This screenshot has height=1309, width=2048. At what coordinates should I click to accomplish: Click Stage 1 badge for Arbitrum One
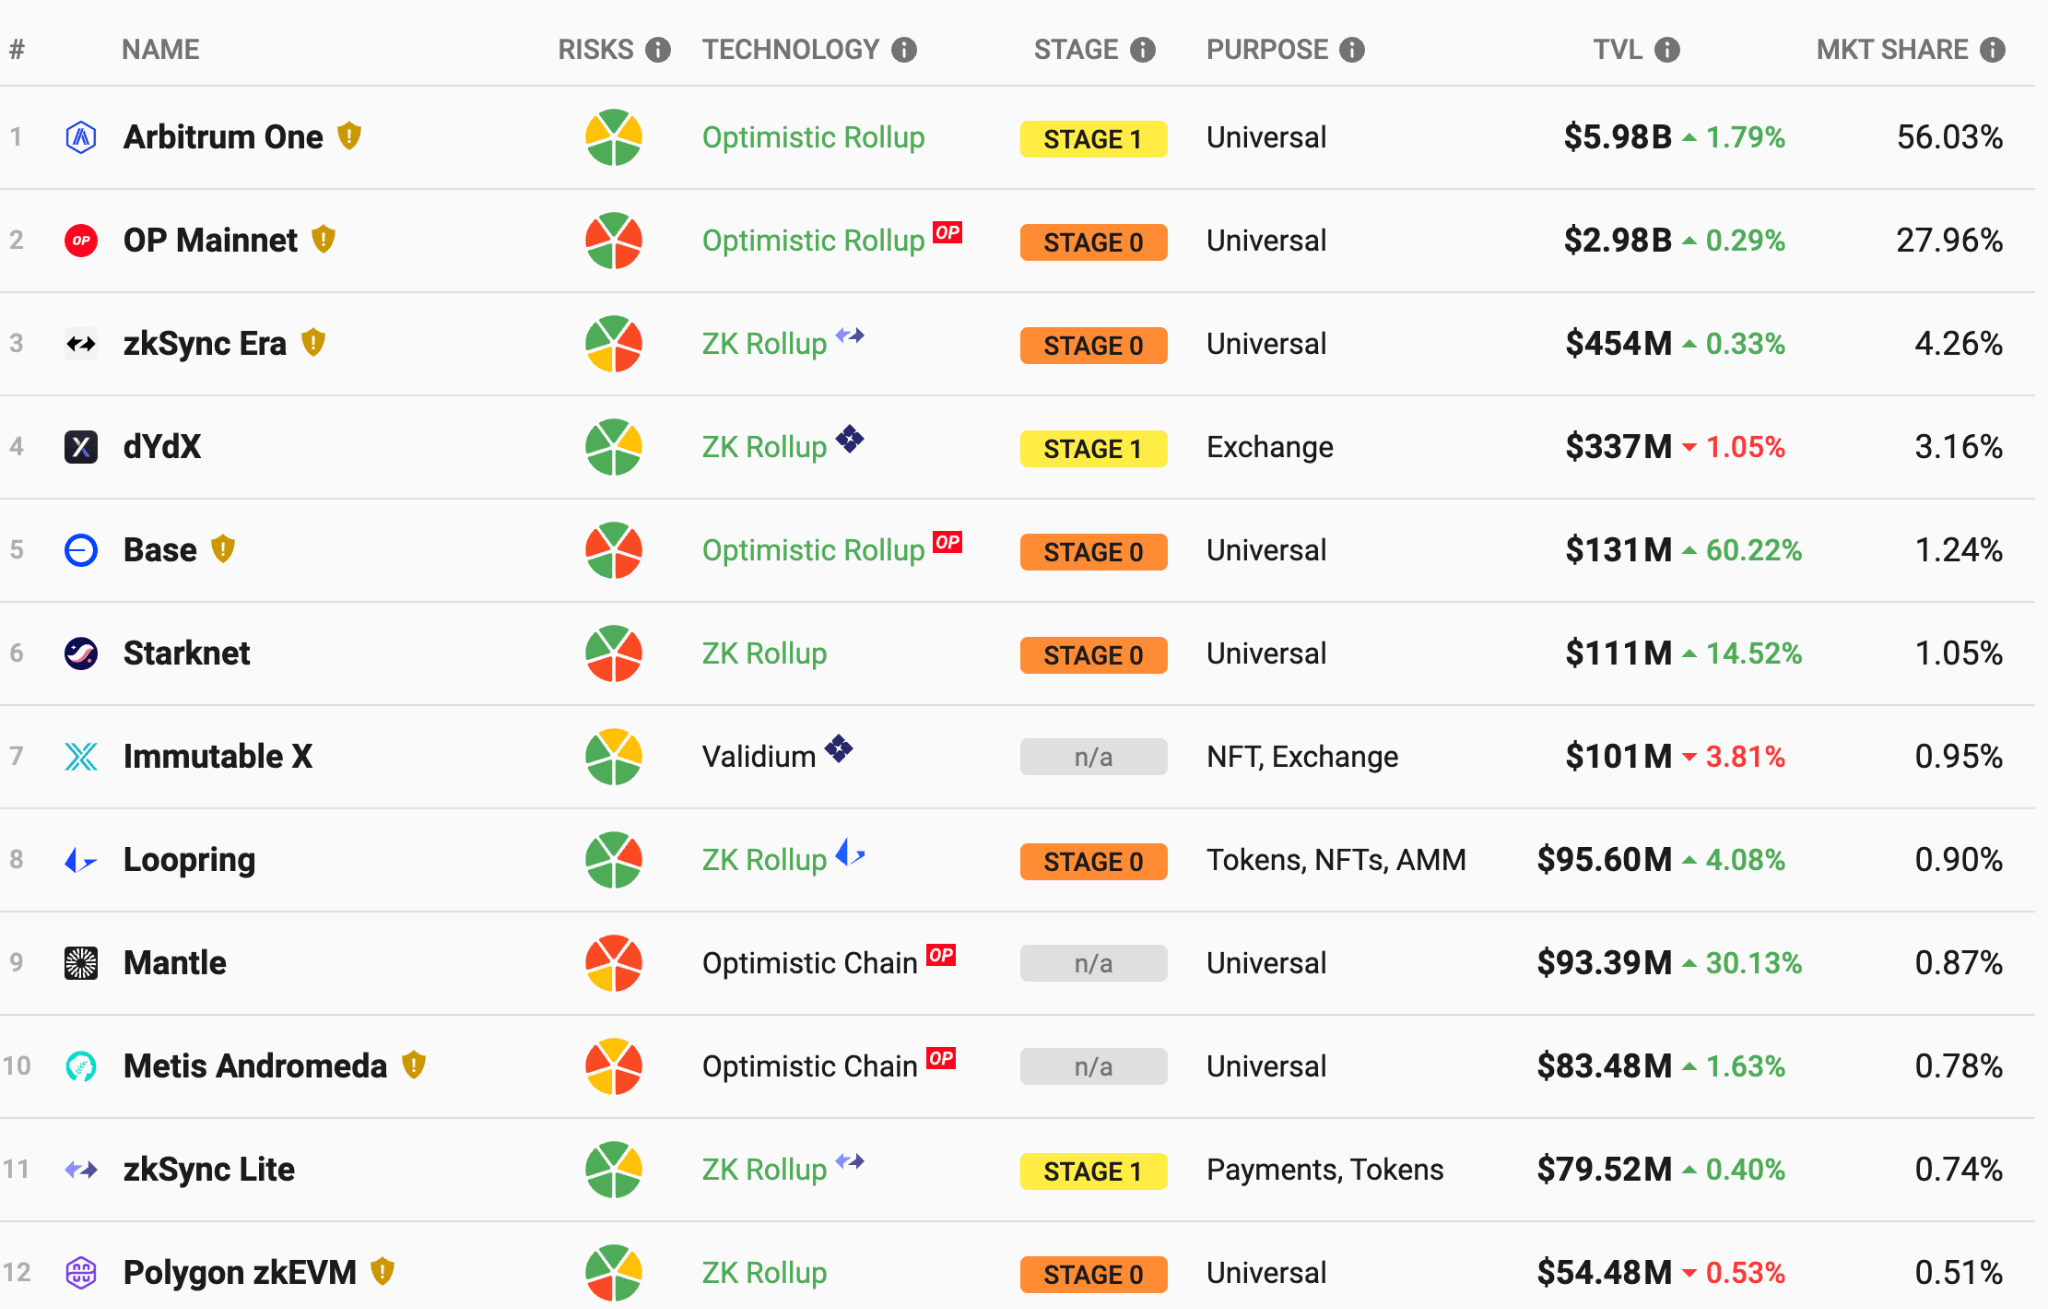pyautogui.click(x=1093, y=139)
